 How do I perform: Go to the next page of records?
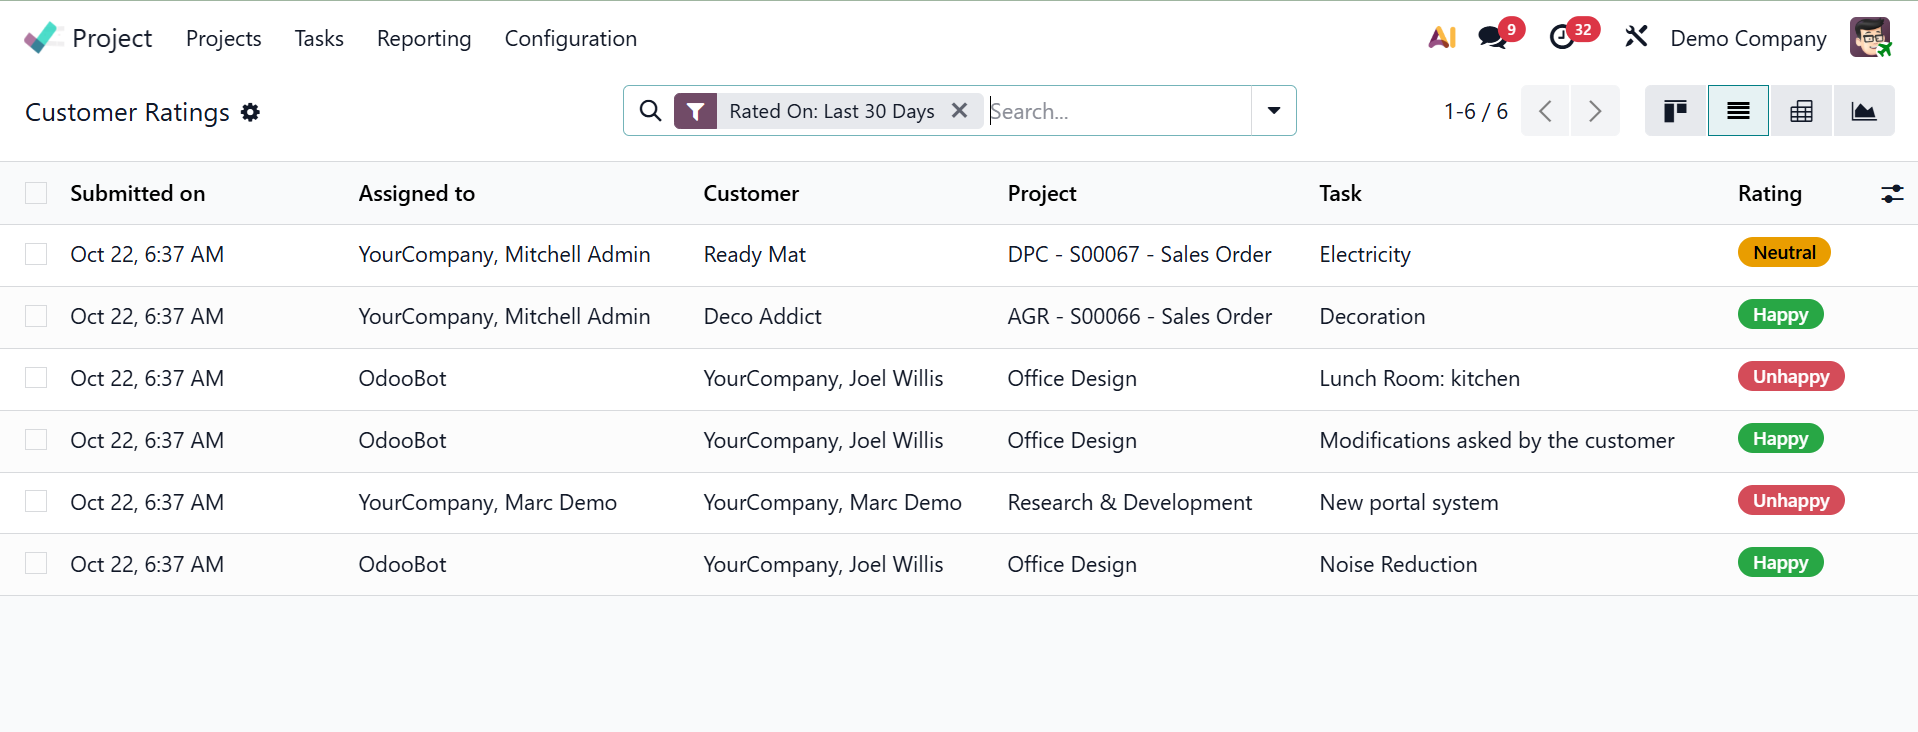tap(1594, 111)
